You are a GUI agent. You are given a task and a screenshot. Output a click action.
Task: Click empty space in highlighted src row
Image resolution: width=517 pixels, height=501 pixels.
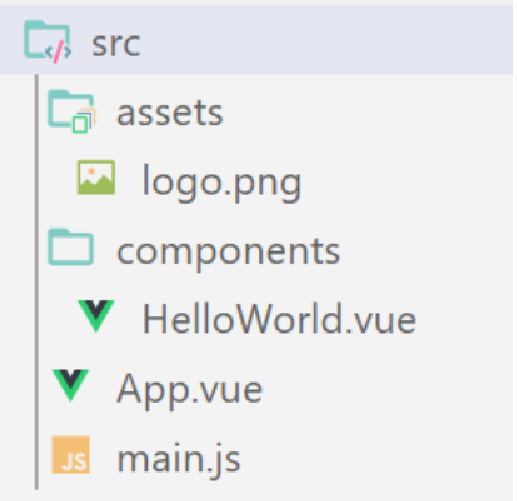pos(327,39)
